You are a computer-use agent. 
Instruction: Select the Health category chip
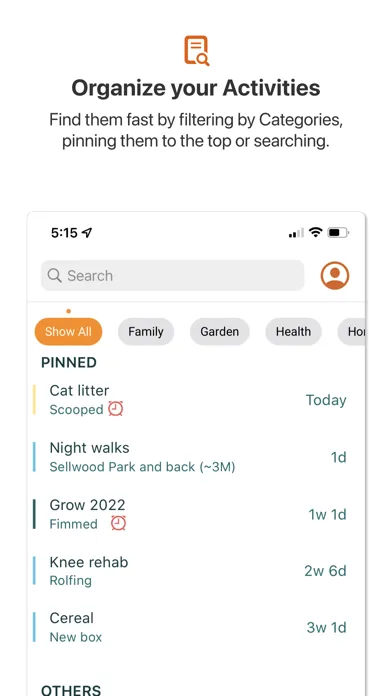coord(293,332)
